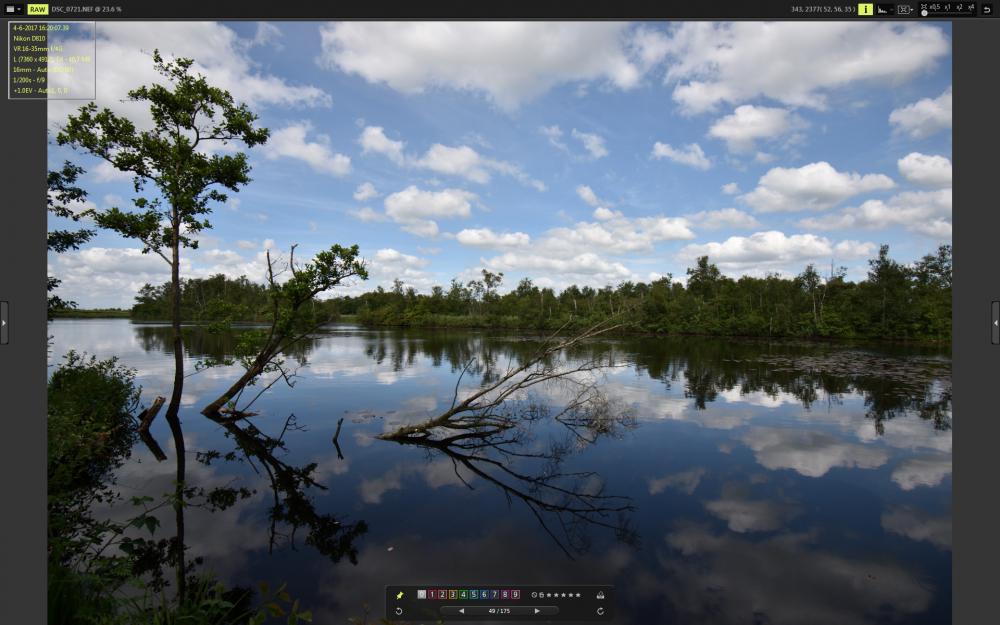Rotate image clockwise
Image resolution: width=1000 pixels, height=625 pixels.
pos(600,611)
